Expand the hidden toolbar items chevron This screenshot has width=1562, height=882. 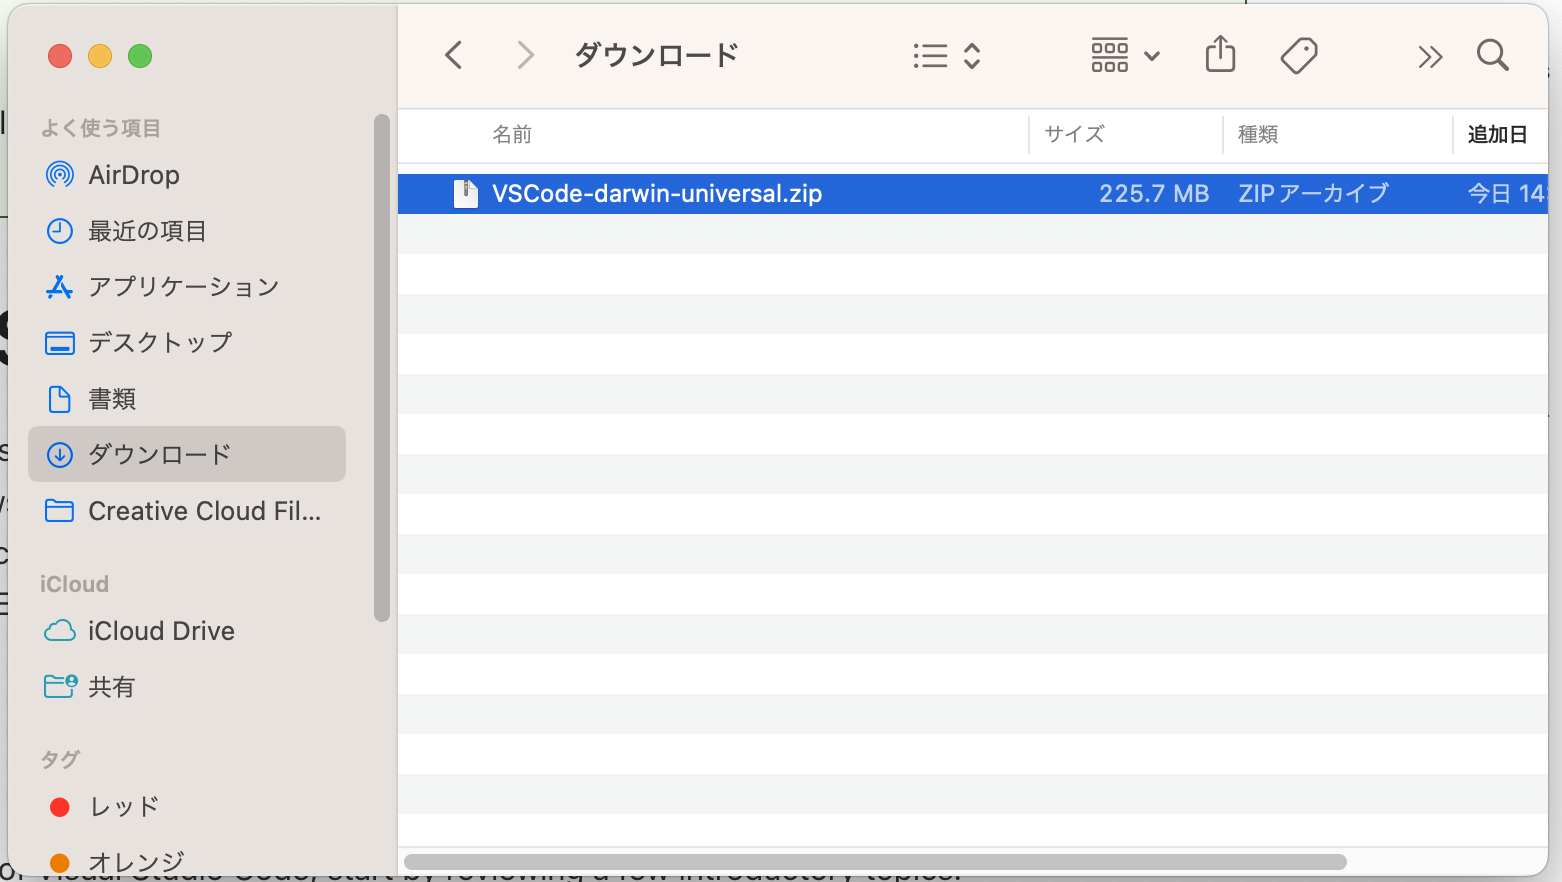tap(1430, 57)
